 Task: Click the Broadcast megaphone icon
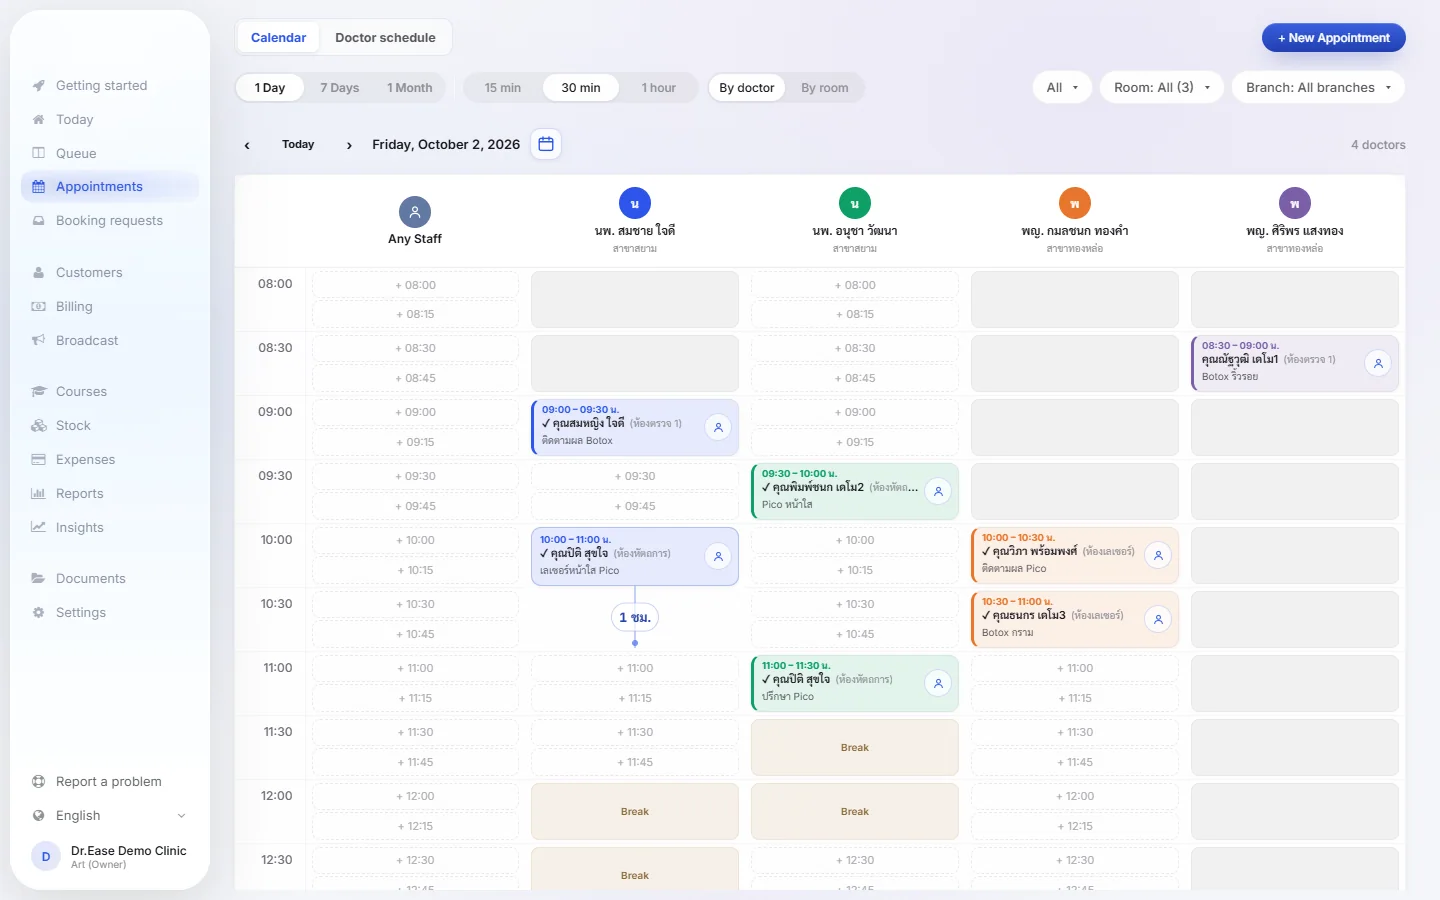click(38, 340)
